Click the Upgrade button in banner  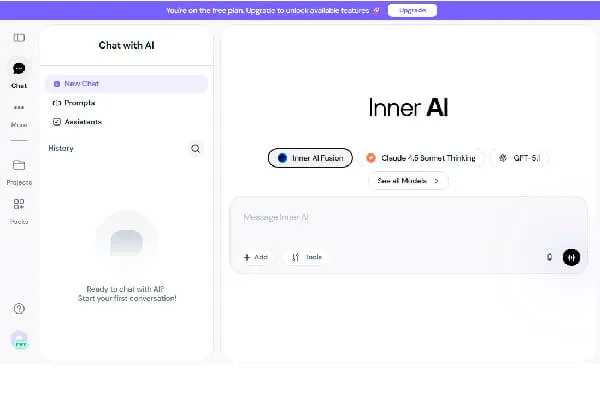[x=412, y=10]
